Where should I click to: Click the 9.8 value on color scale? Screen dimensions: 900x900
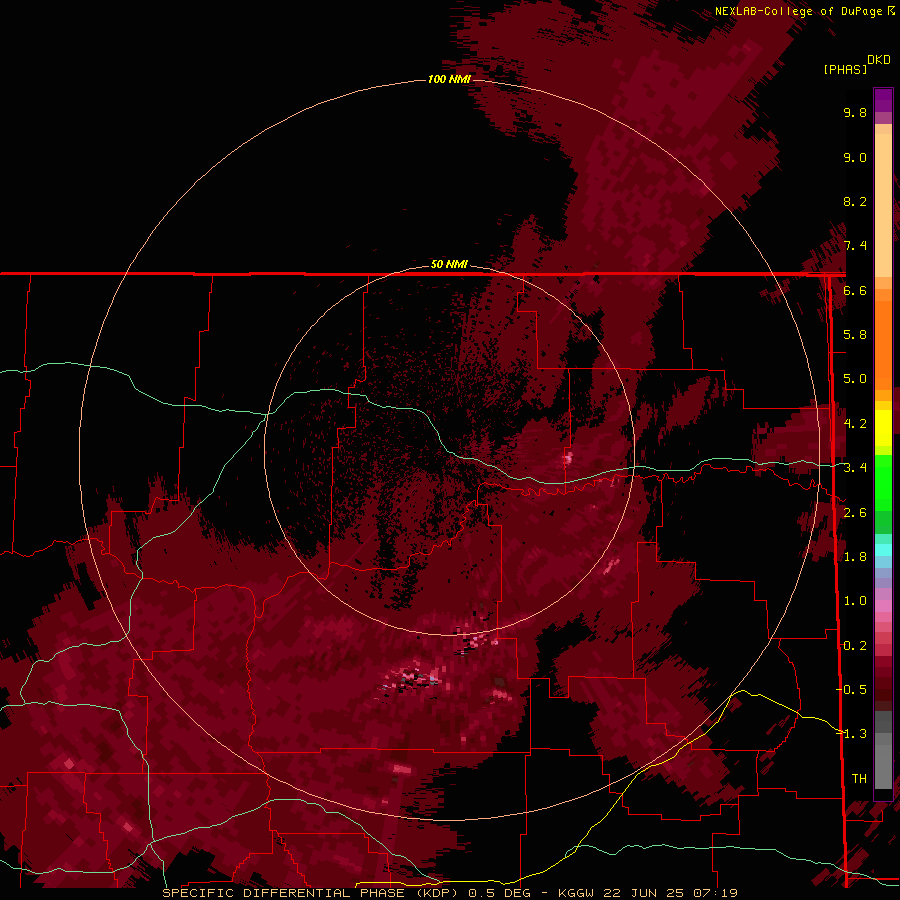(855, 112)
